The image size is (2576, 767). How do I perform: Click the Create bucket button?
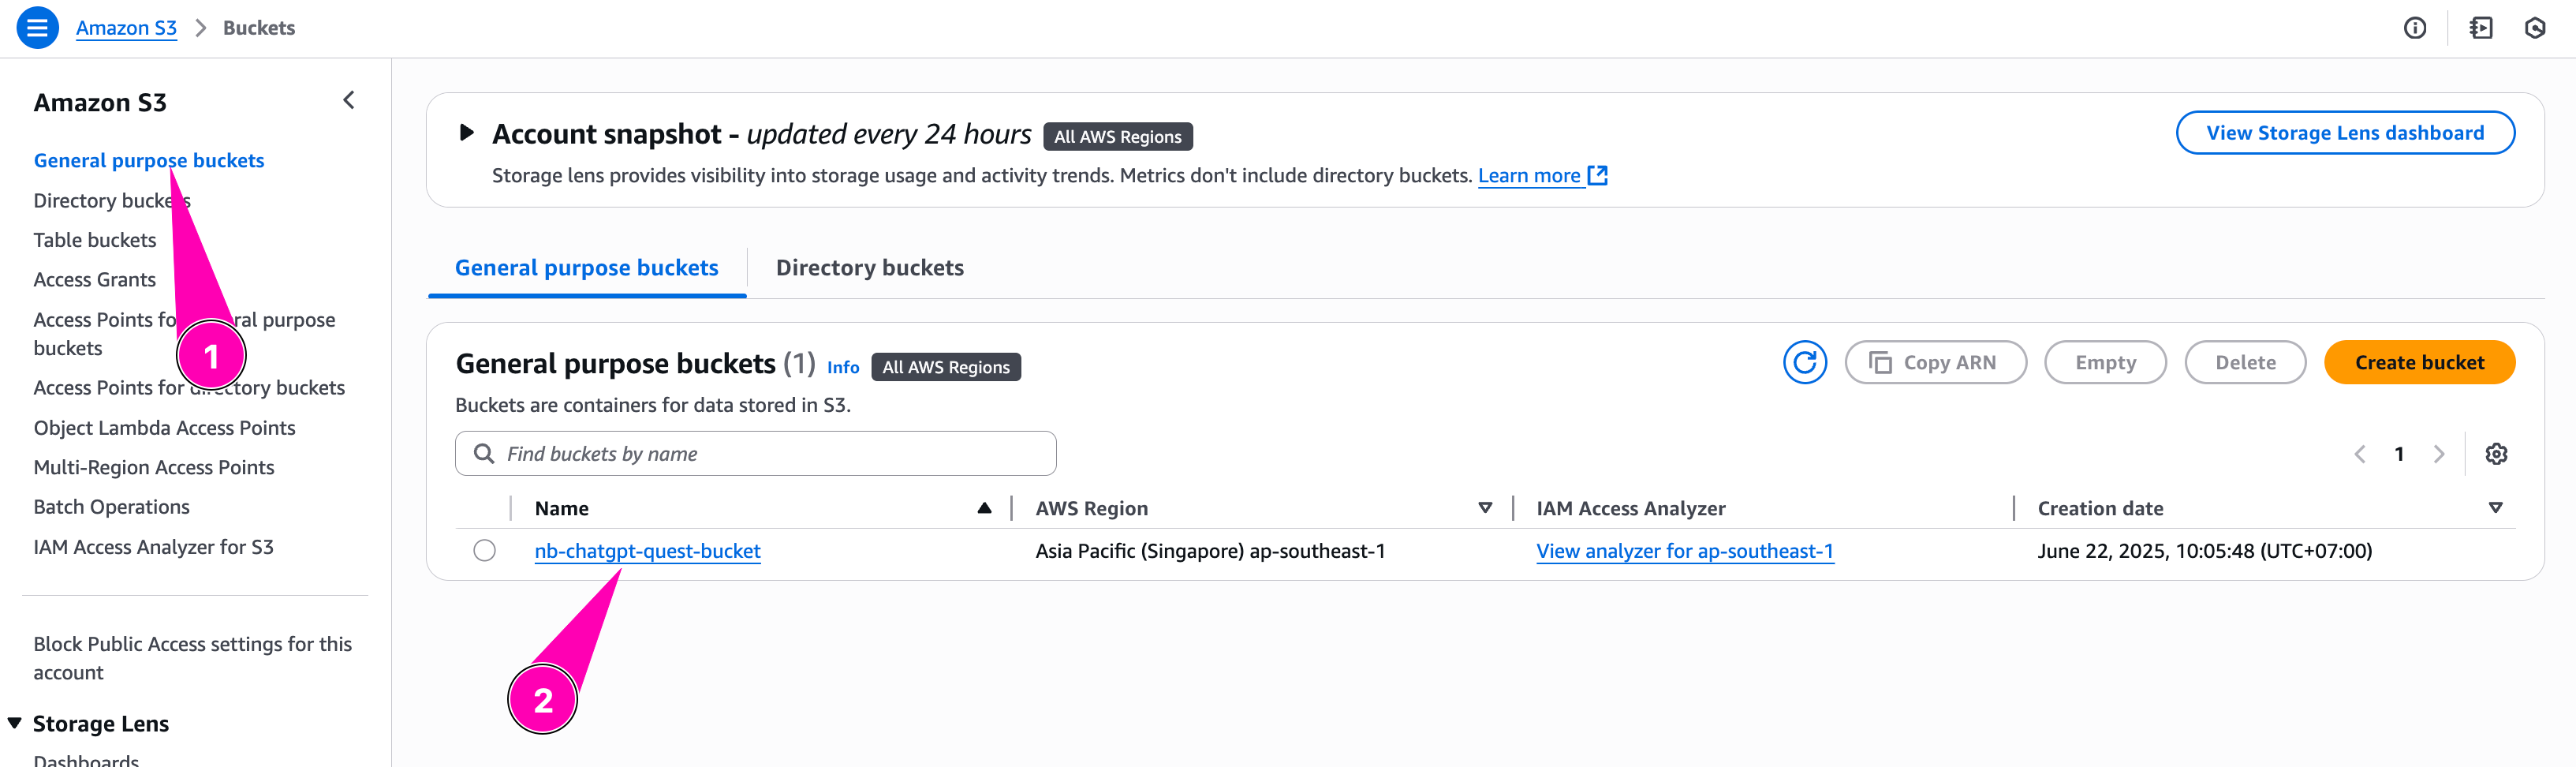tap(2418, 362)
